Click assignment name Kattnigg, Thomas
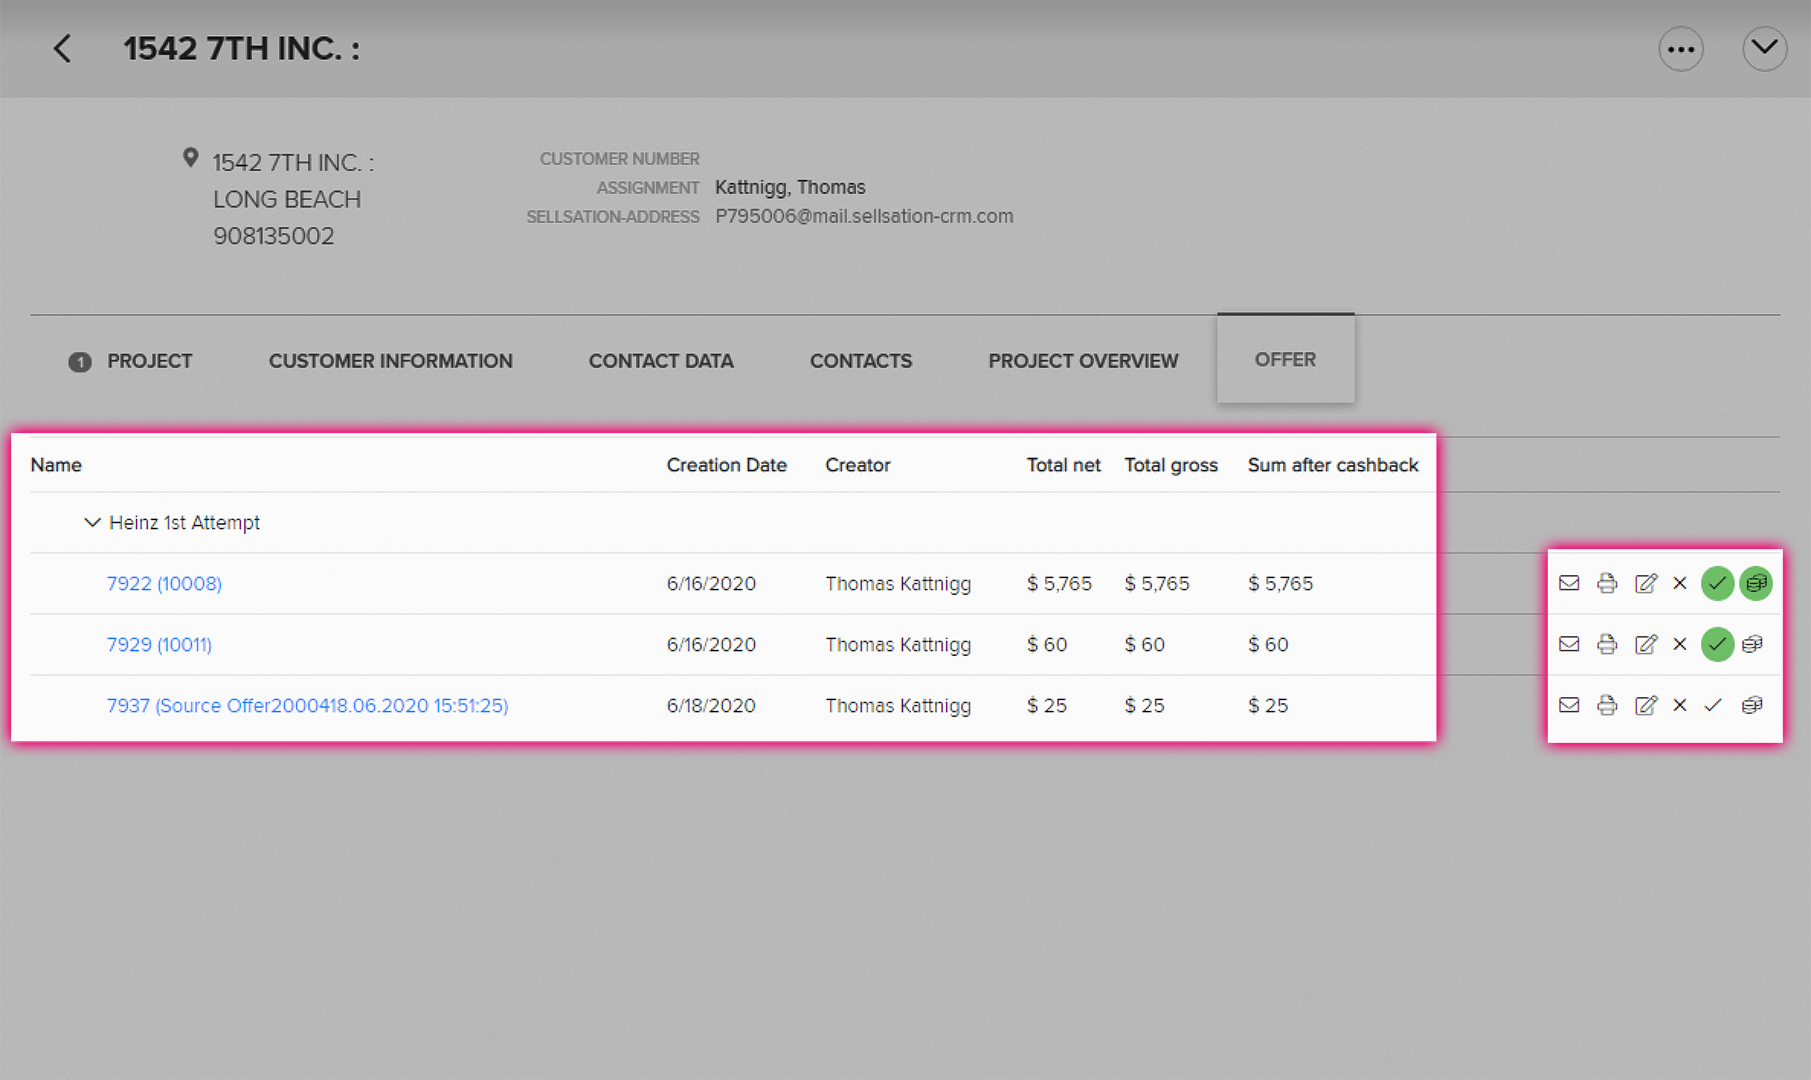This screenshot has height=1080, width=1811. [790, 187]
